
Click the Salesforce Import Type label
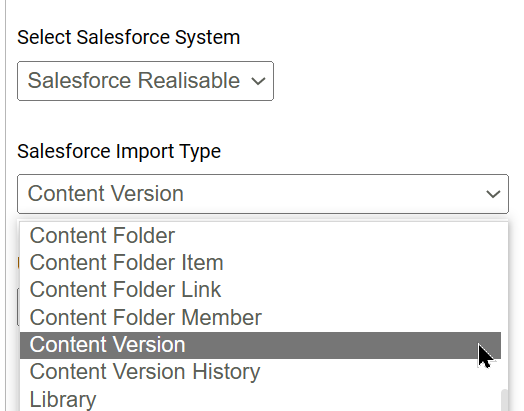point(119,151)
